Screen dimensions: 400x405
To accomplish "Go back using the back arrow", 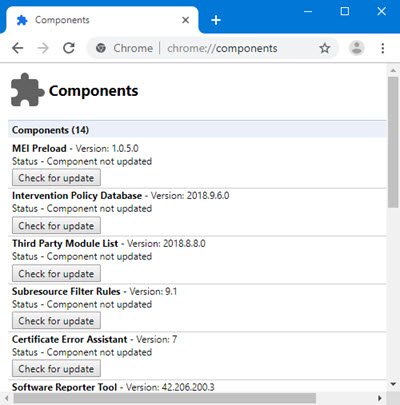I will [18, 48].
